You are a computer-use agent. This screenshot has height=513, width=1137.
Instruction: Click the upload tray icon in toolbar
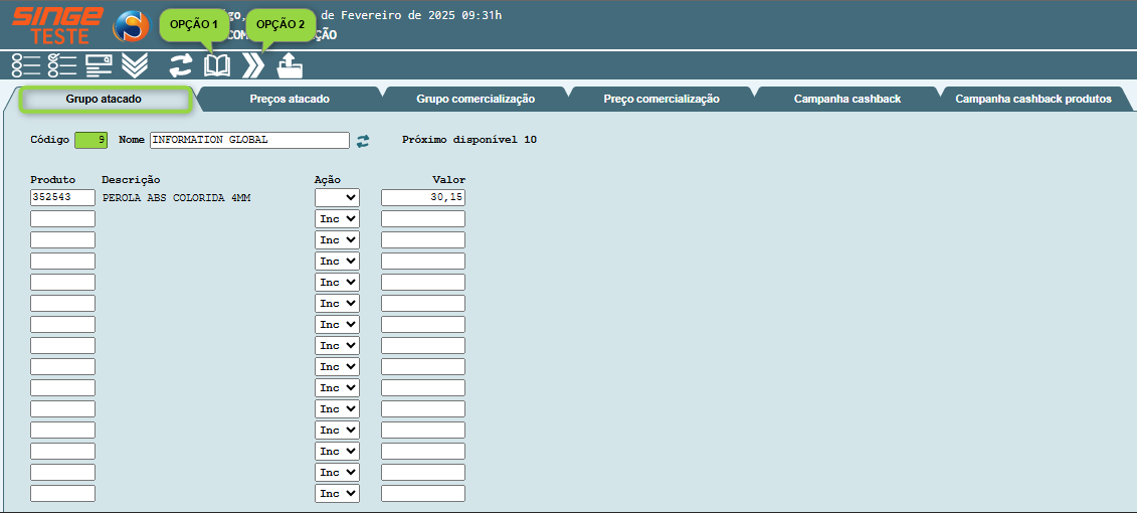[290, 66]
